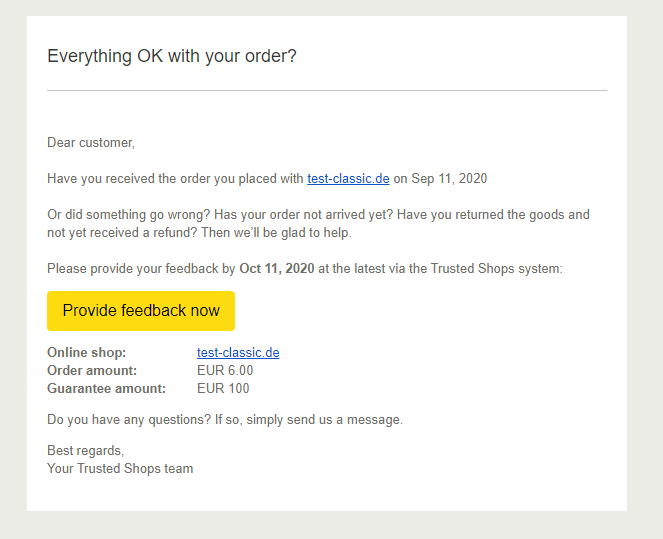Click the Have you received the order text
The image size is (663, 539).
[175, 179]
